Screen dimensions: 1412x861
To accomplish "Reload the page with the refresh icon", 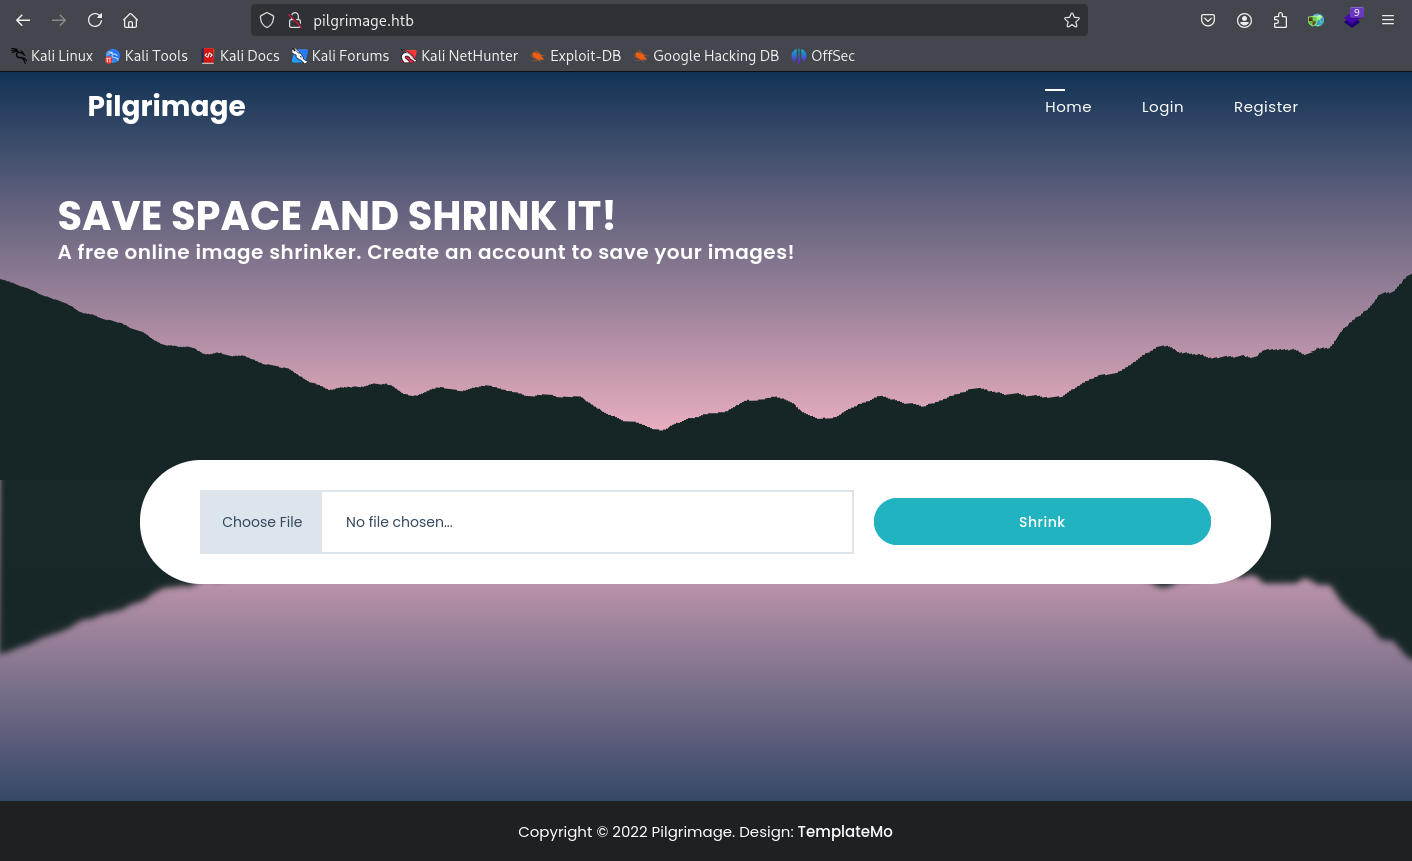I will [x=95, y=20].
